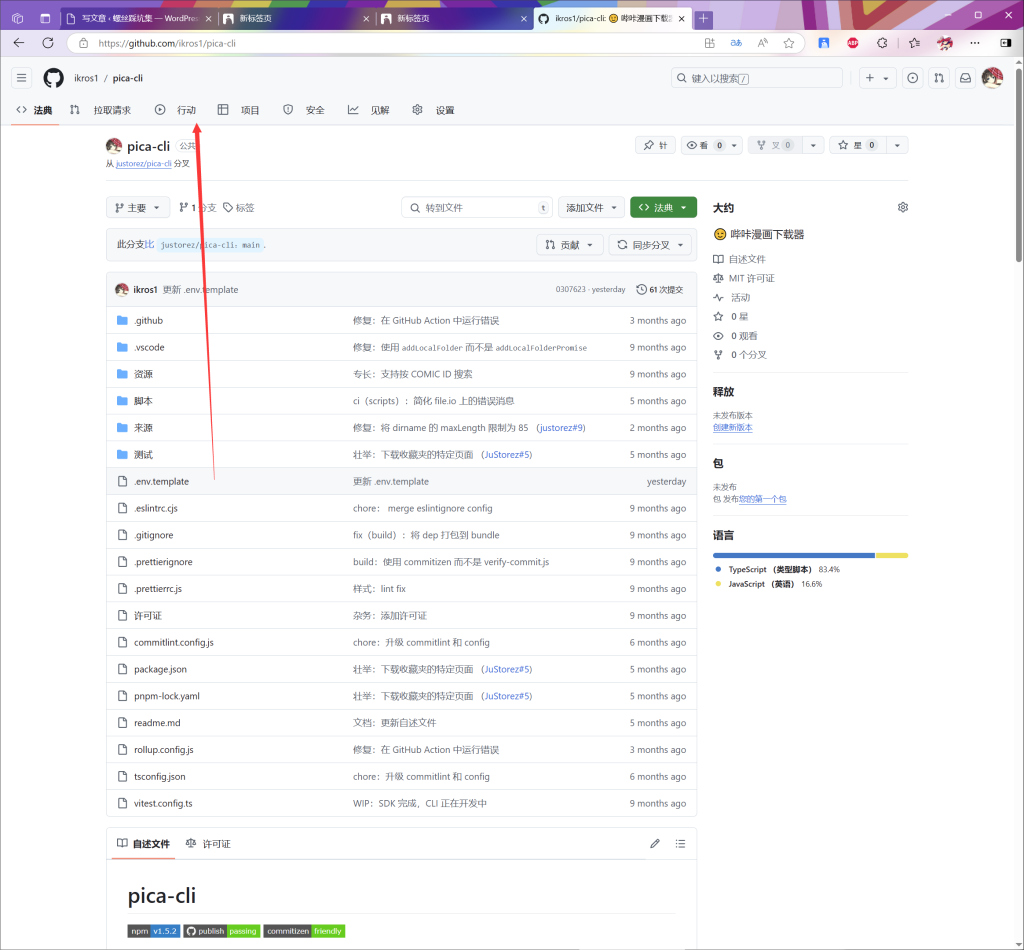Open the rollup.config.js file
This screenshot has height=950, width=1024.
tap(164, 750)
